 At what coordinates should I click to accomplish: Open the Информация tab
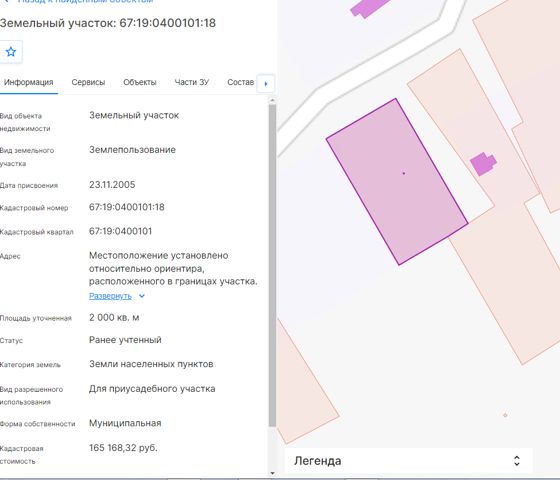point(29,82)
